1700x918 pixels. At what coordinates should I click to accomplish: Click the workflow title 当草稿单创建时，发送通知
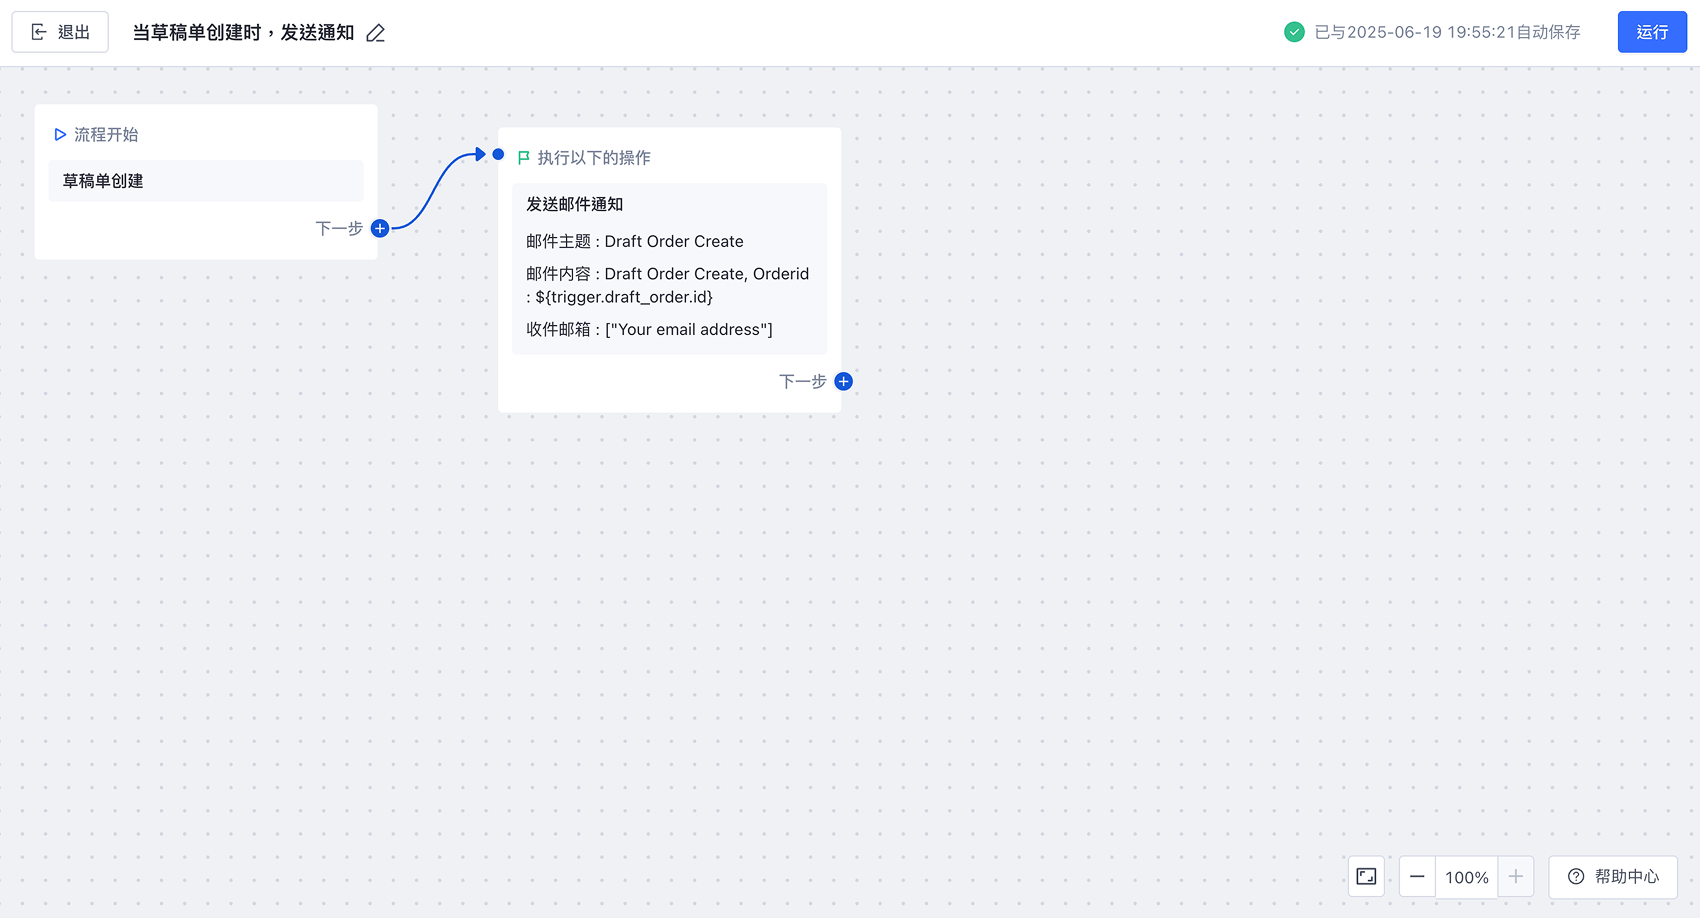243,33
